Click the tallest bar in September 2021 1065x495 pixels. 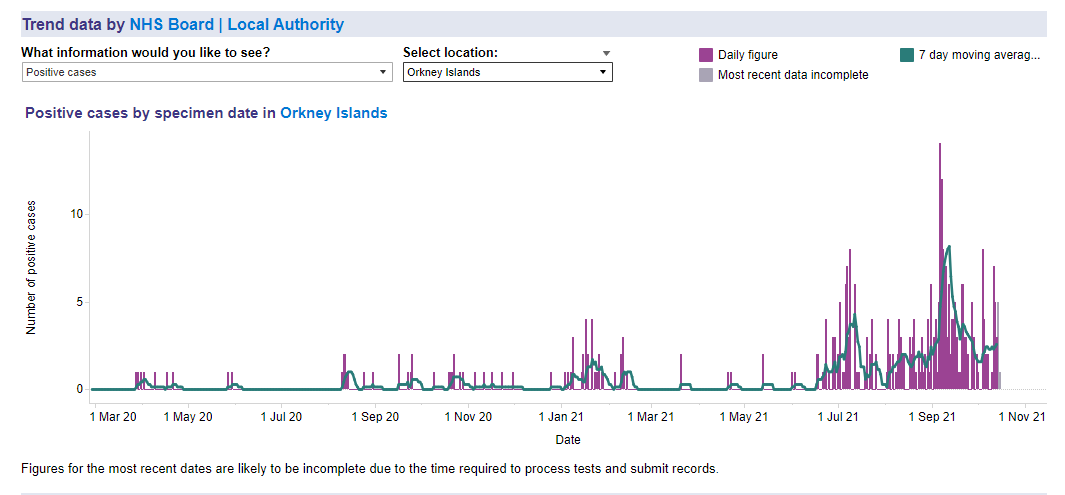(x=939, y=265)
